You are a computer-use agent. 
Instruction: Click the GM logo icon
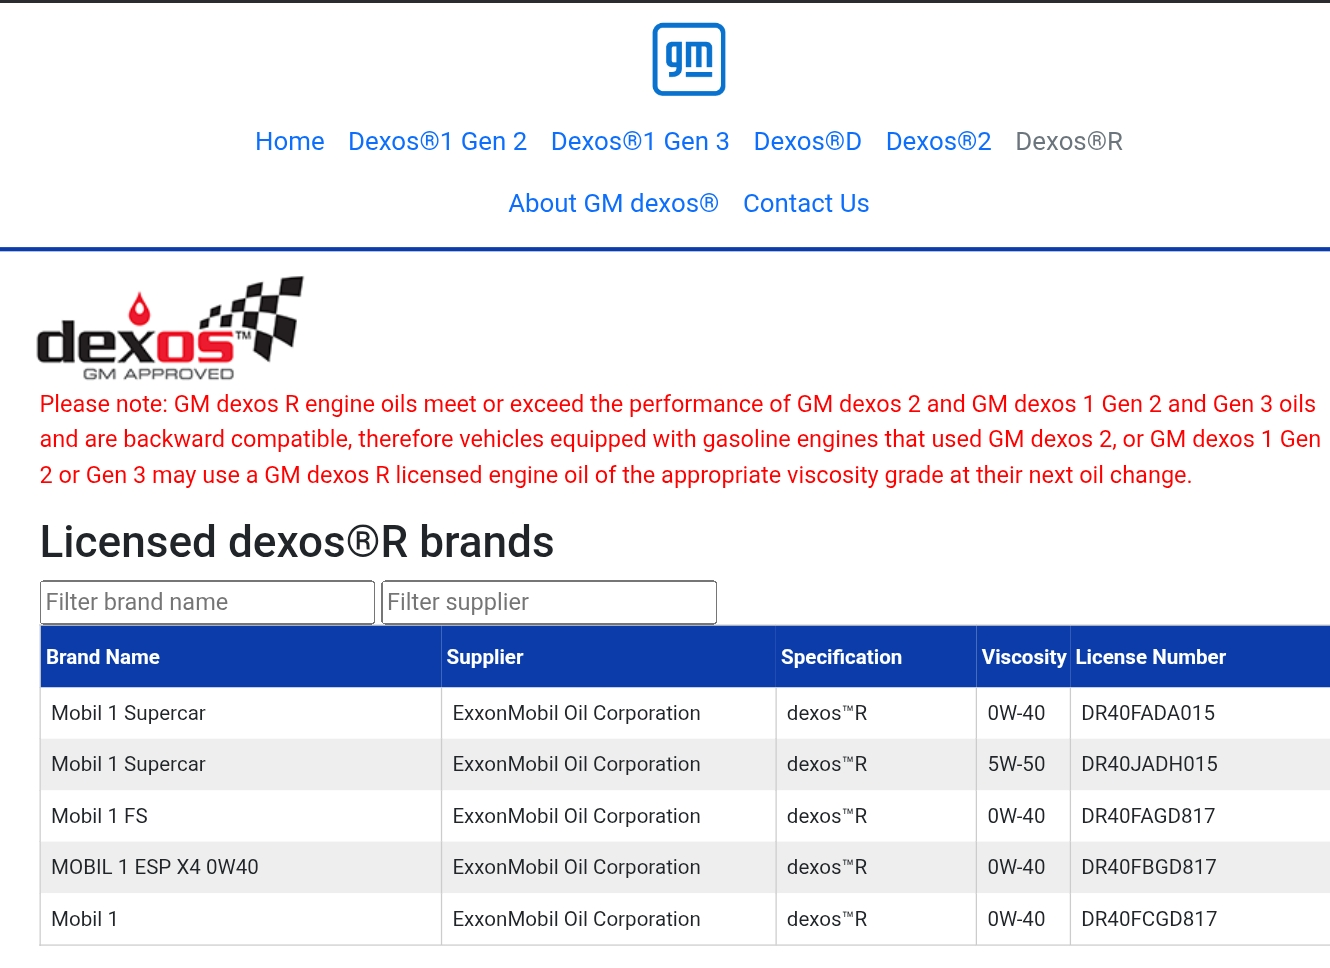tap(689, 59)
